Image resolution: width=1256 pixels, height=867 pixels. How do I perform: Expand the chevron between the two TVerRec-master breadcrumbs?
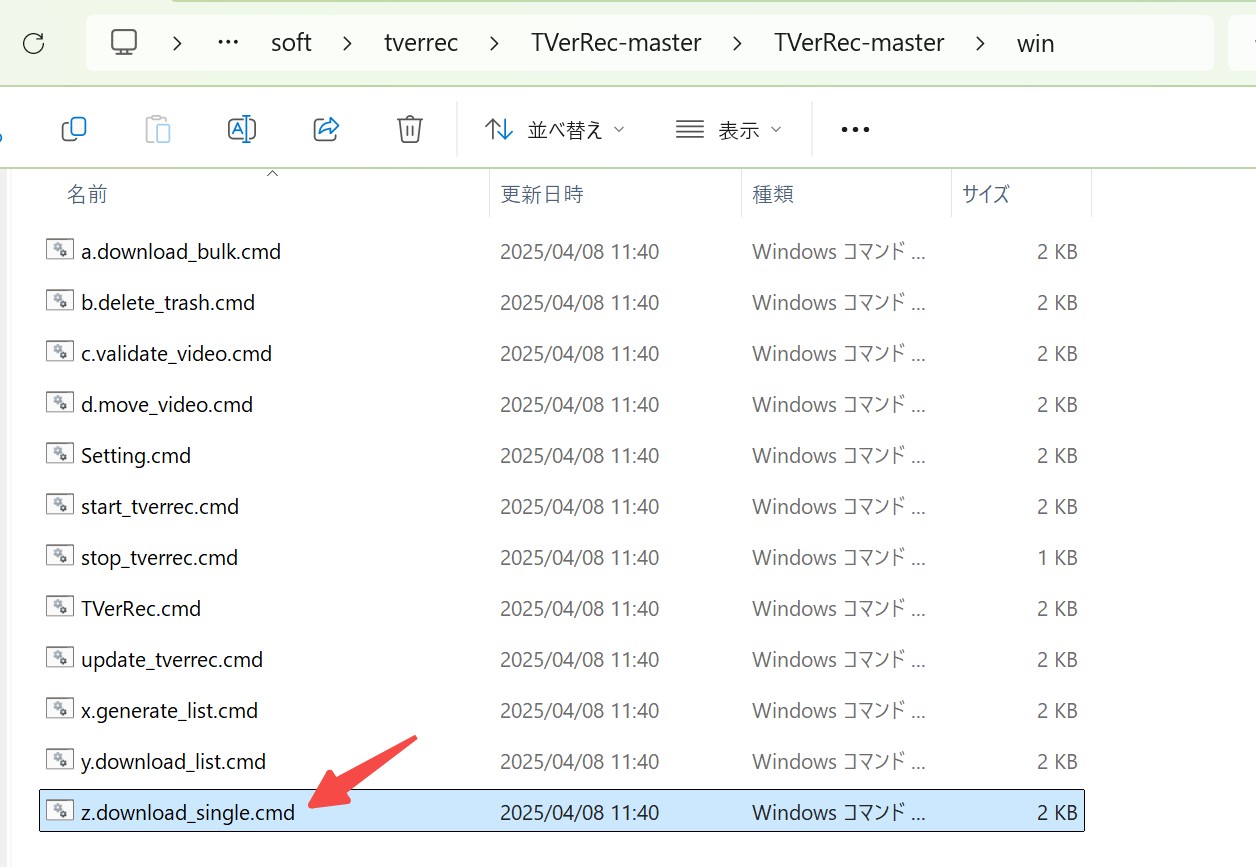[x=738, y=43]
